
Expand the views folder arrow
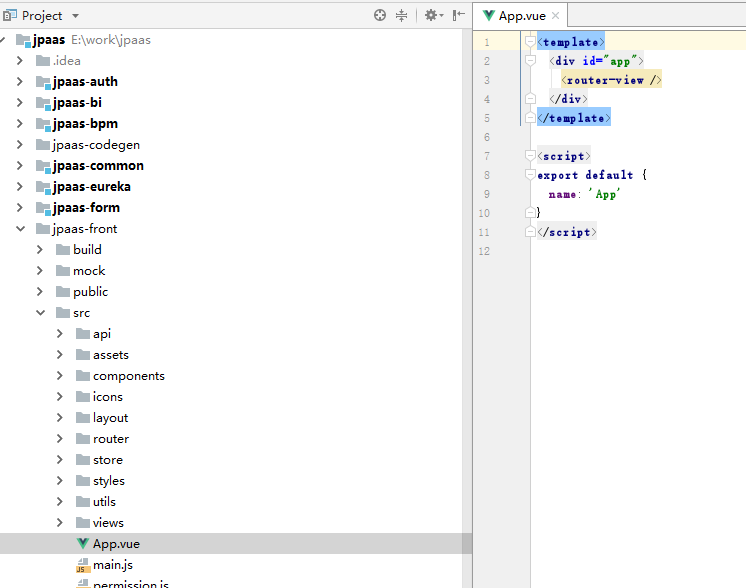pyautogui.click(x=60, y=522)
